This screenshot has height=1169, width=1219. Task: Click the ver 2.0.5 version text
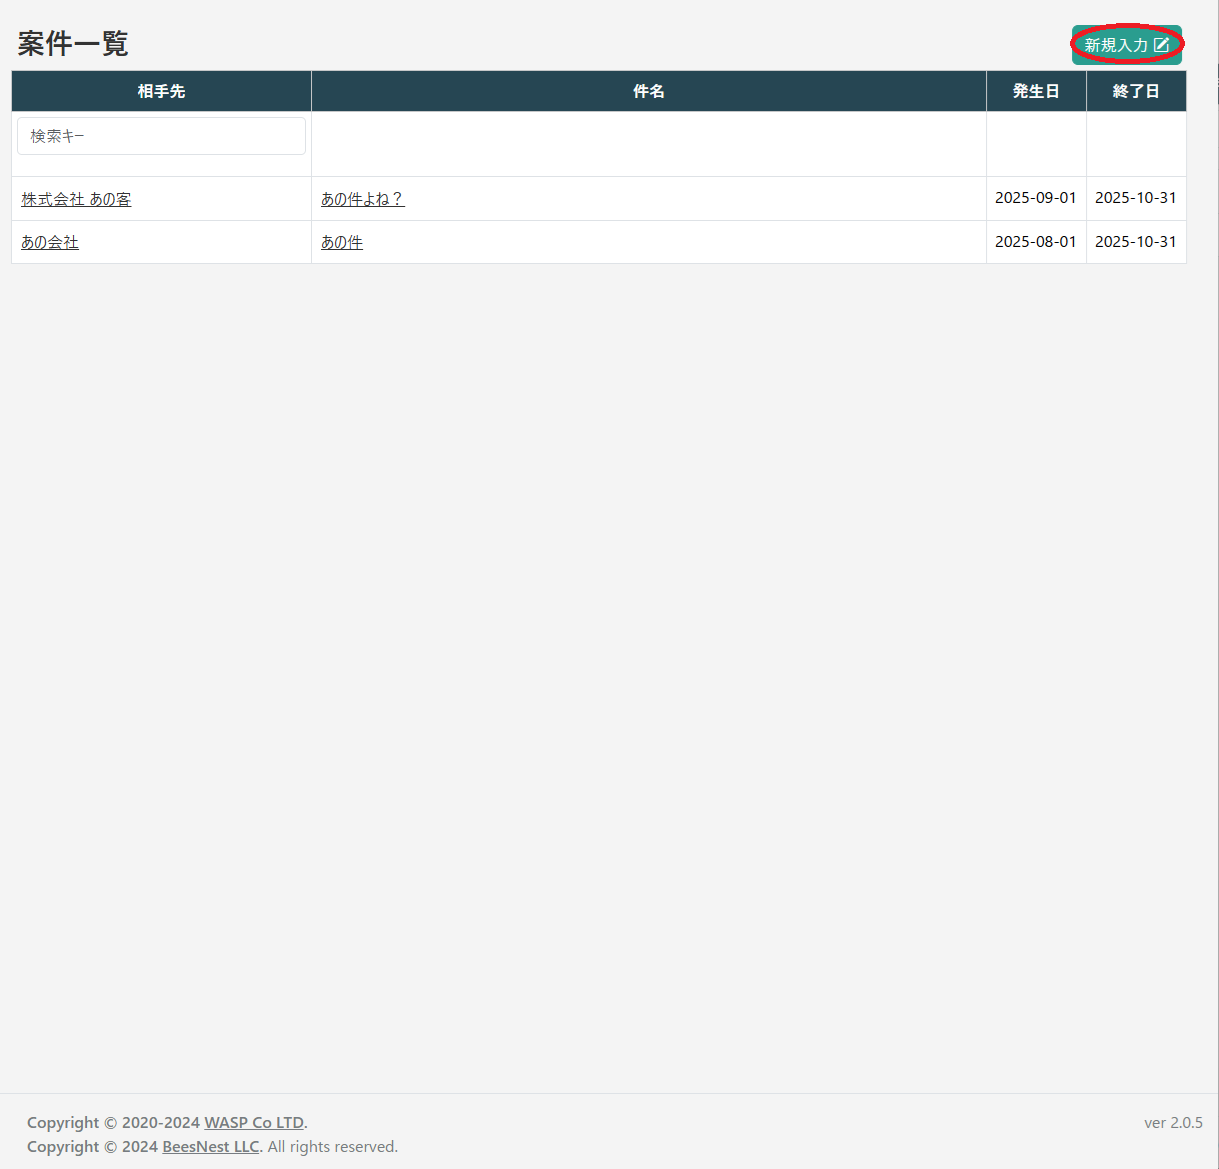point(1172,1122)
